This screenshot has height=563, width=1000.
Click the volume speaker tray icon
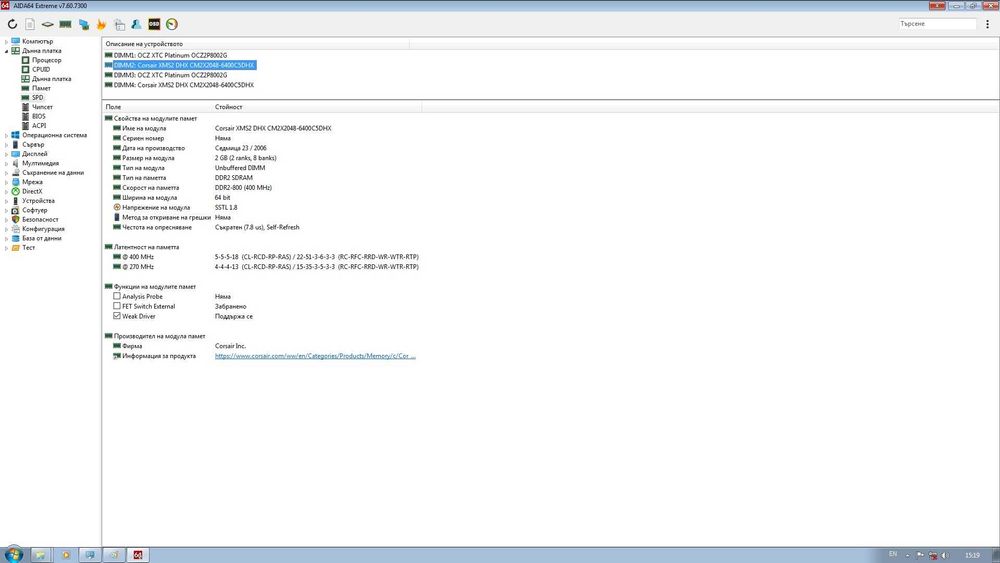click(945, 555)
